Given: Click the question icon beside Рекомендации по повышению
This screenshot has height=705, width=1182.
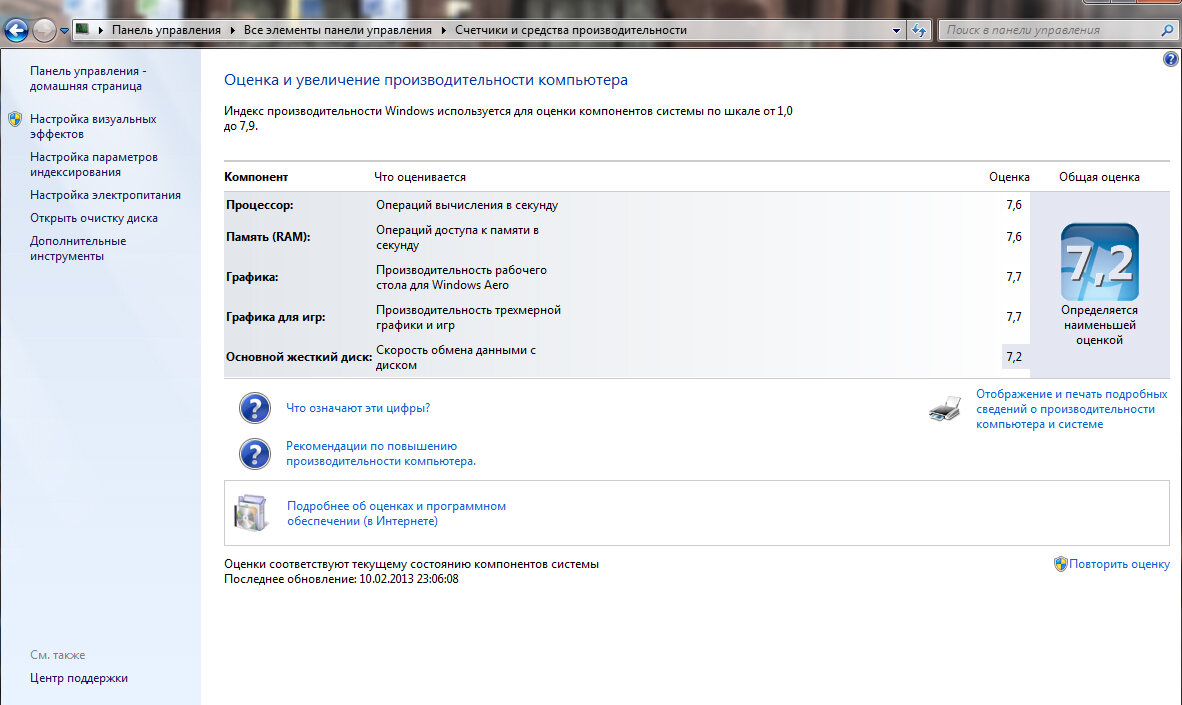Looking at the screenshot, I should coord(255,454).
